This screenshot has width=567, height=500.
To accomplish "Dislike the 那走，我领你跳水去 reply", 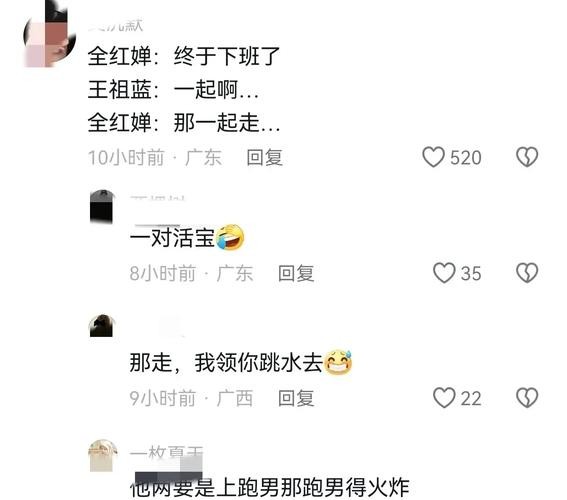I will [527, 398].
